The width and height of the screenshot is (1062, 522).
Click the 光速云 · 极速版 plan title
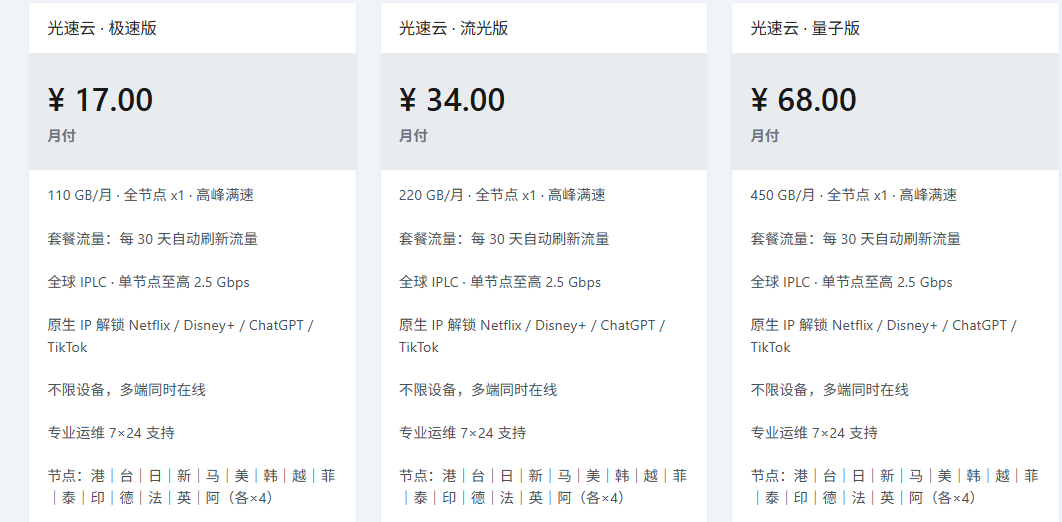102,28
